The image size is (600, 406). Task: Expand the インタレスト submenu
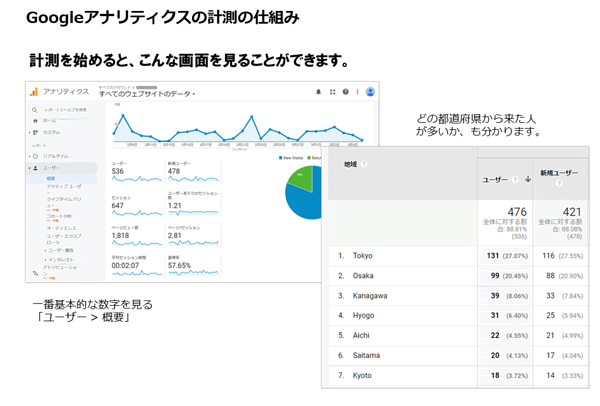(46, 260)
